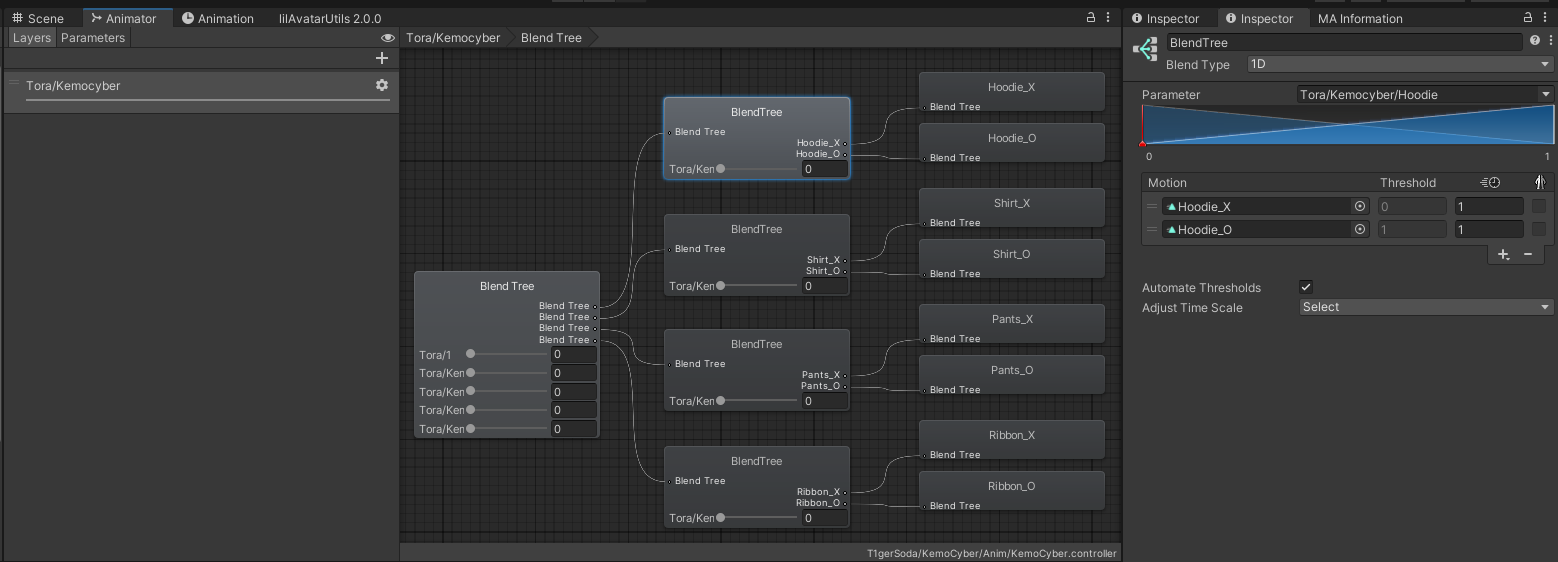Remove motion with the minus button

click(1528, 255)
